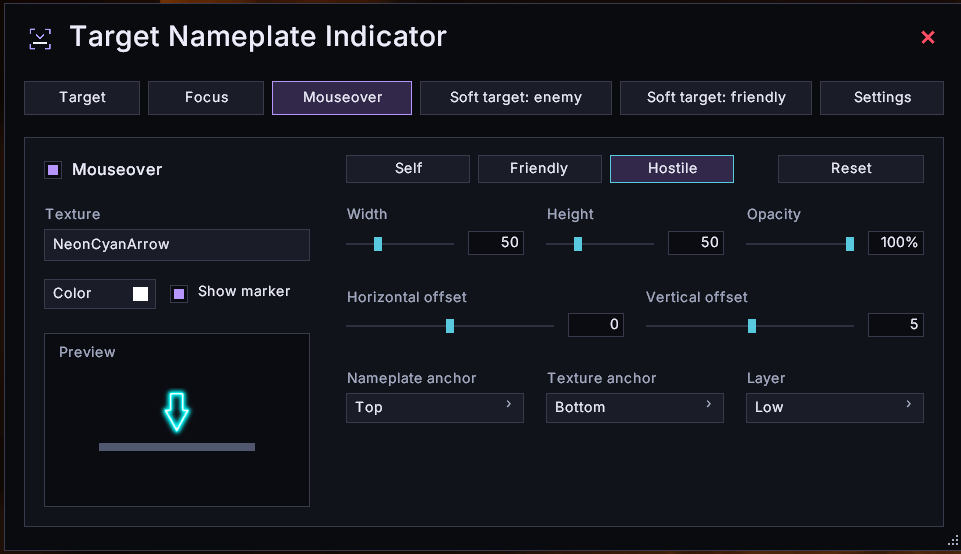Click the Width value box

coord(496,243)
